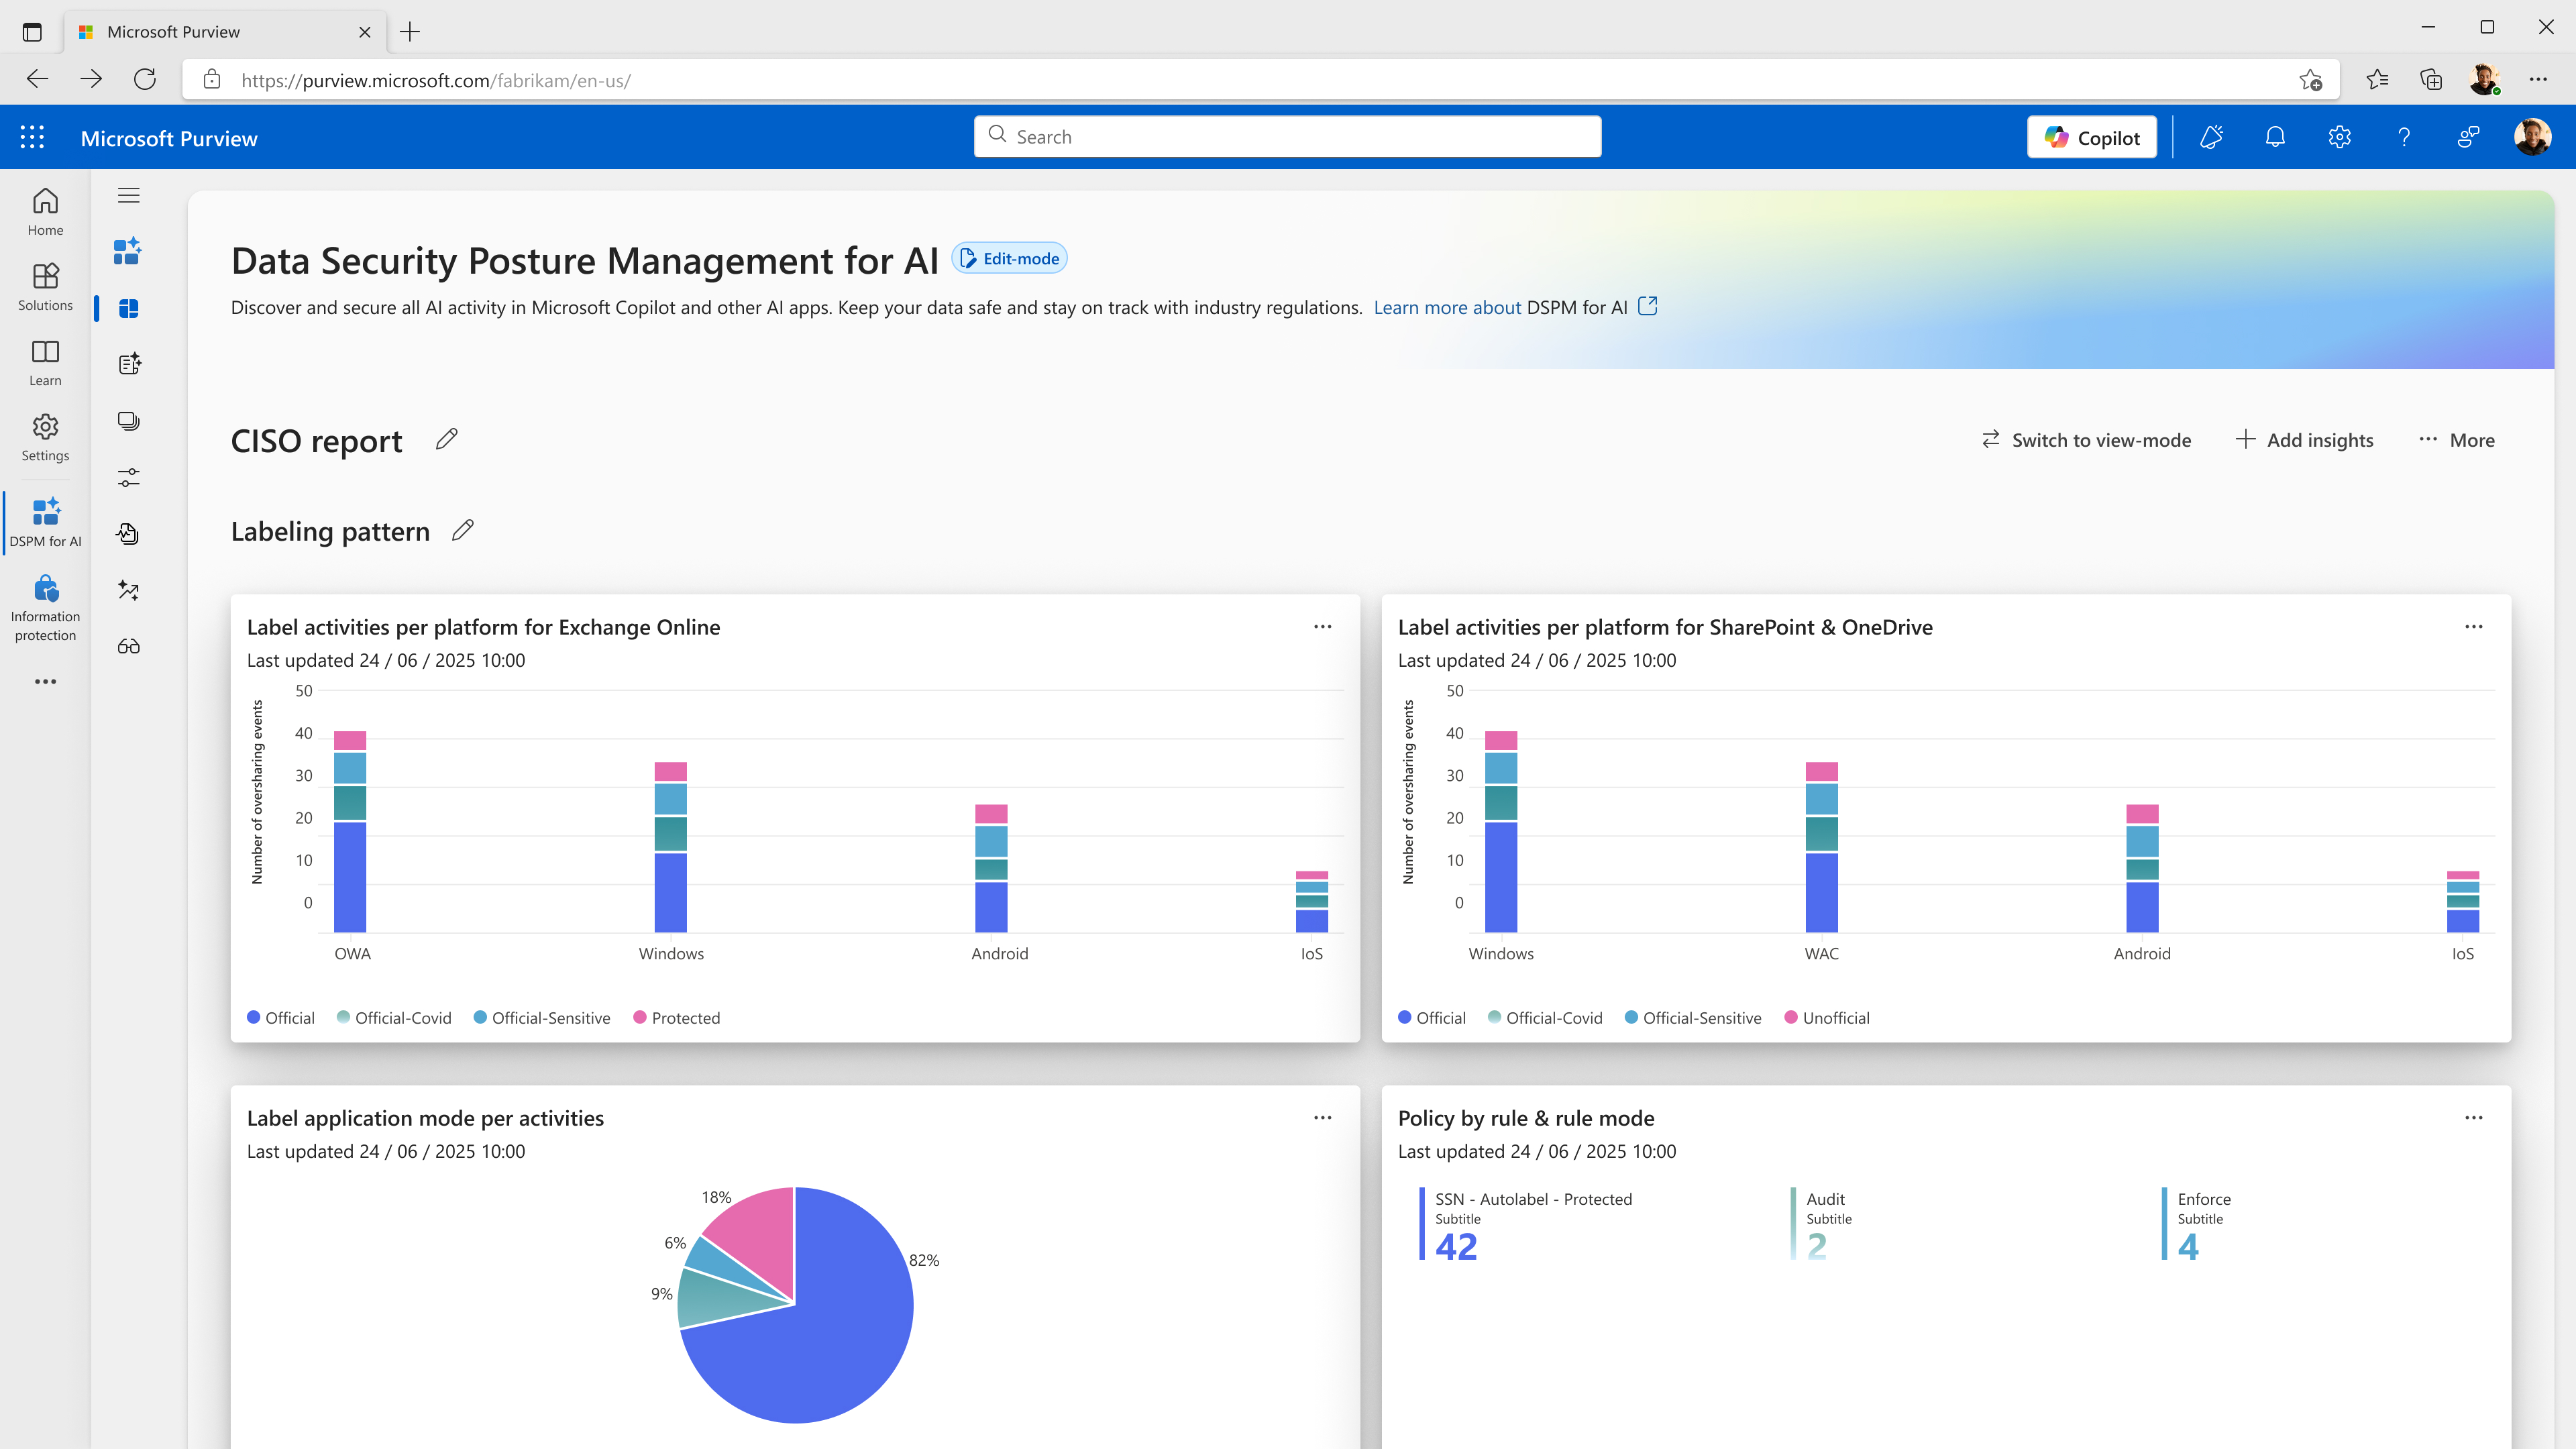Open the notifications bell

pos(2275,137)
